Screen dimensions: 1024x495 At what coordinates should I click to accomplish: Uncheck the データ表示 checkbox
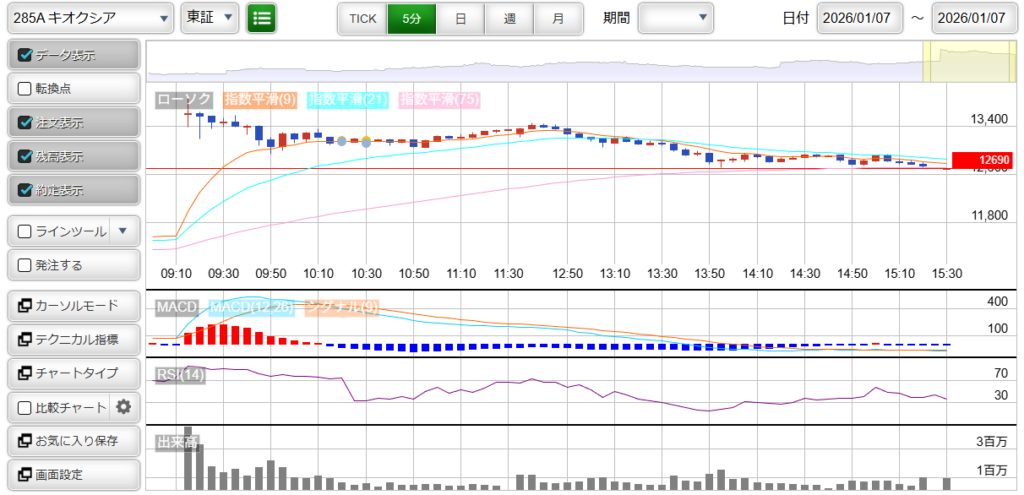pos(25,55)
